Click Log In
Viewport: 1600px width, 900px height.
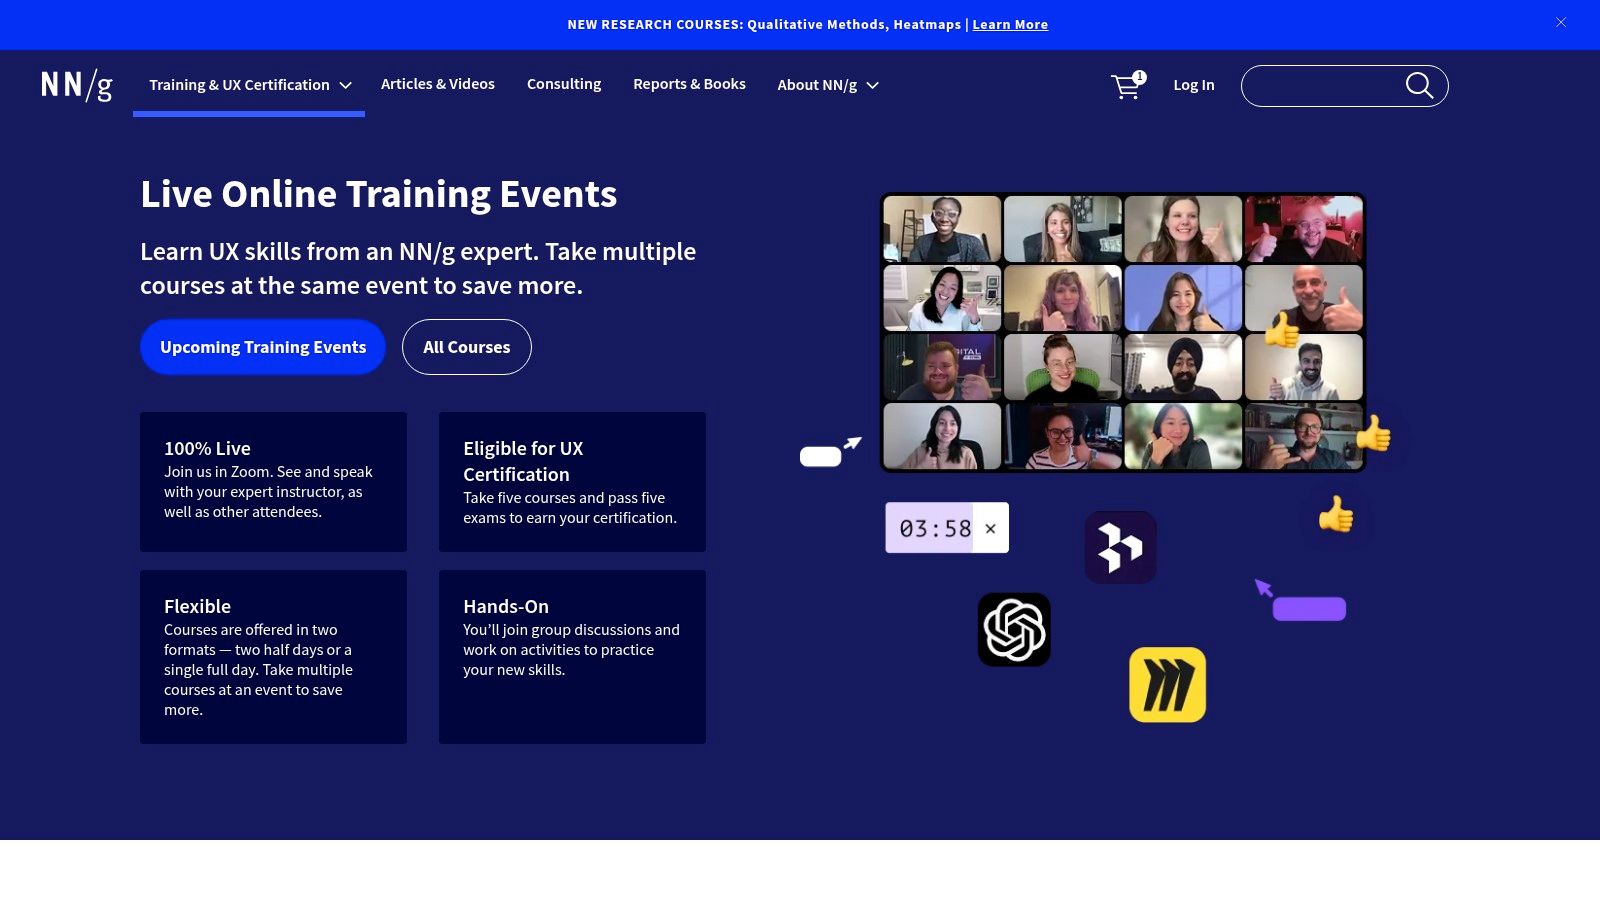pyautogui.click(x=1194, y=85)
